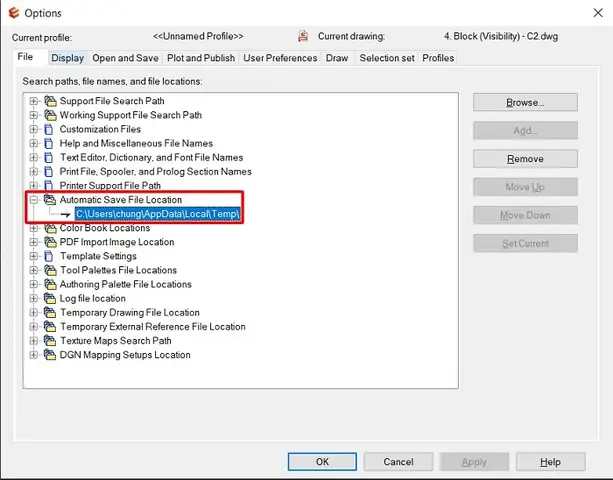Switch to the Draw tab
The width and height of the screenshot is (613, 480).
click(x=337, y=58)
